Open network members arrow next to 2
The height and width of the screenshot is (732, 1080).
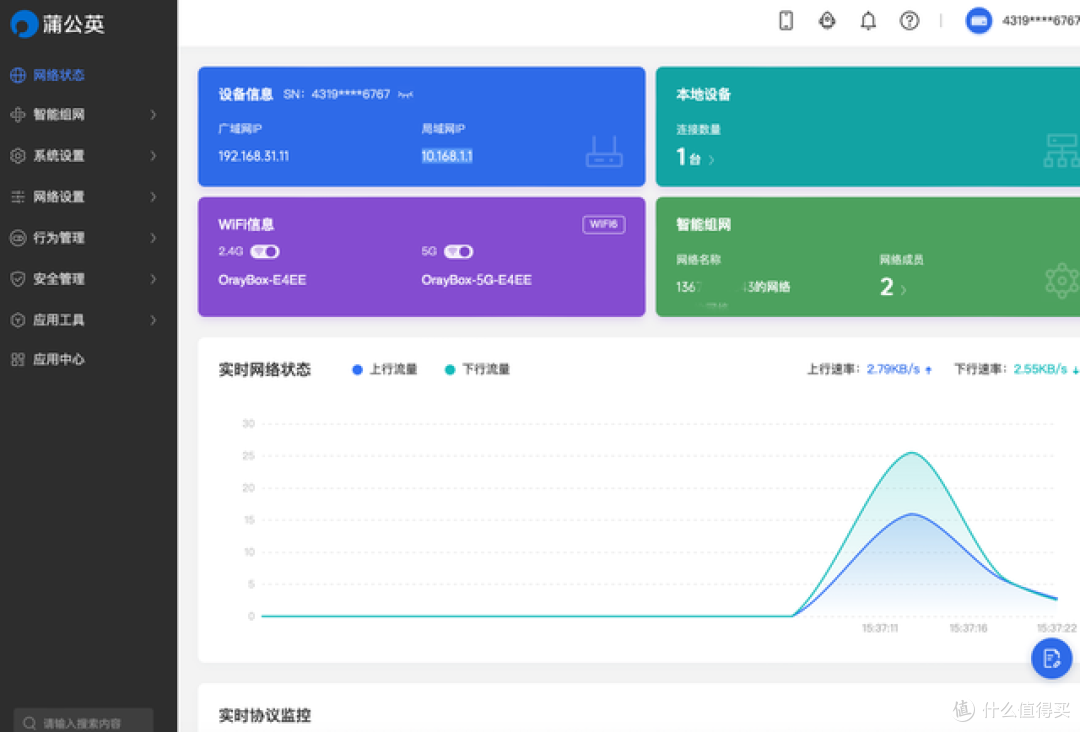(x=903, y=290)
